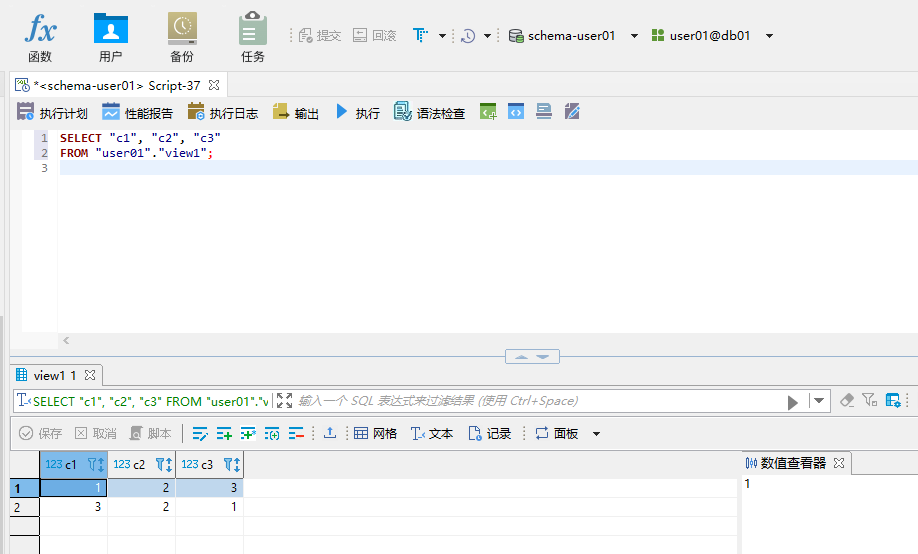Image resolution: width=918 pixels, height=554 pixels.
Task: Open the user01@db01 connection dropdown
Action: pos(769,36)
